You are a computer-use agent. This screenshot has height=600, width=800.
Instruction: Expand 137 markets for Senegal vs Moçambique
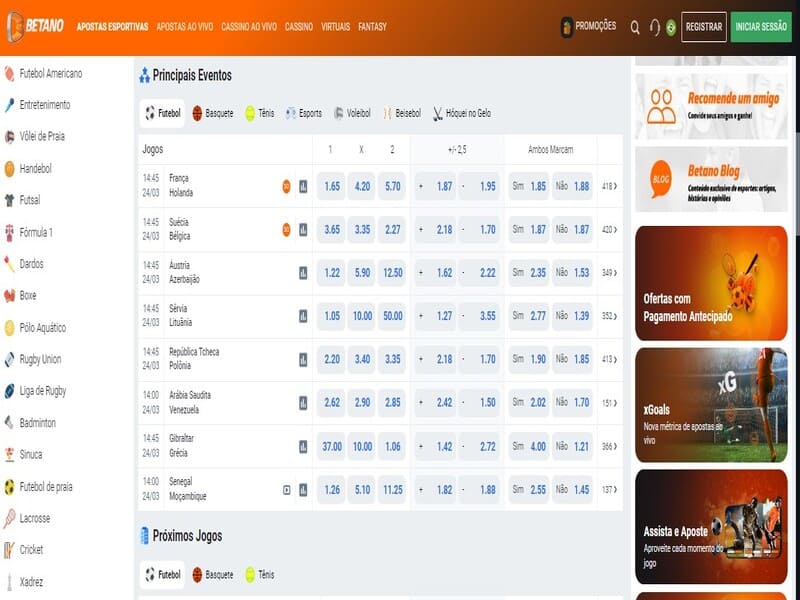tap(609, 490)
